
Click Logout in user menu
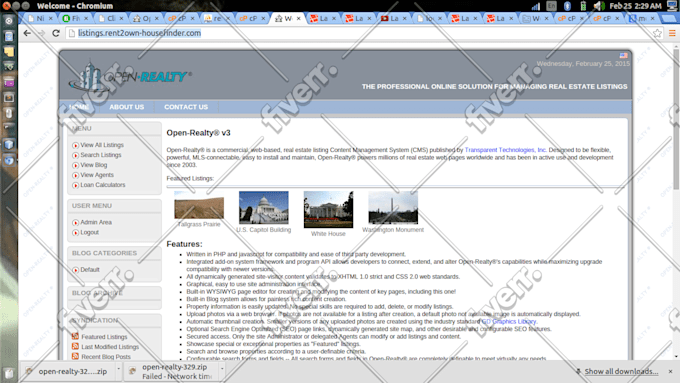(89, 232)
